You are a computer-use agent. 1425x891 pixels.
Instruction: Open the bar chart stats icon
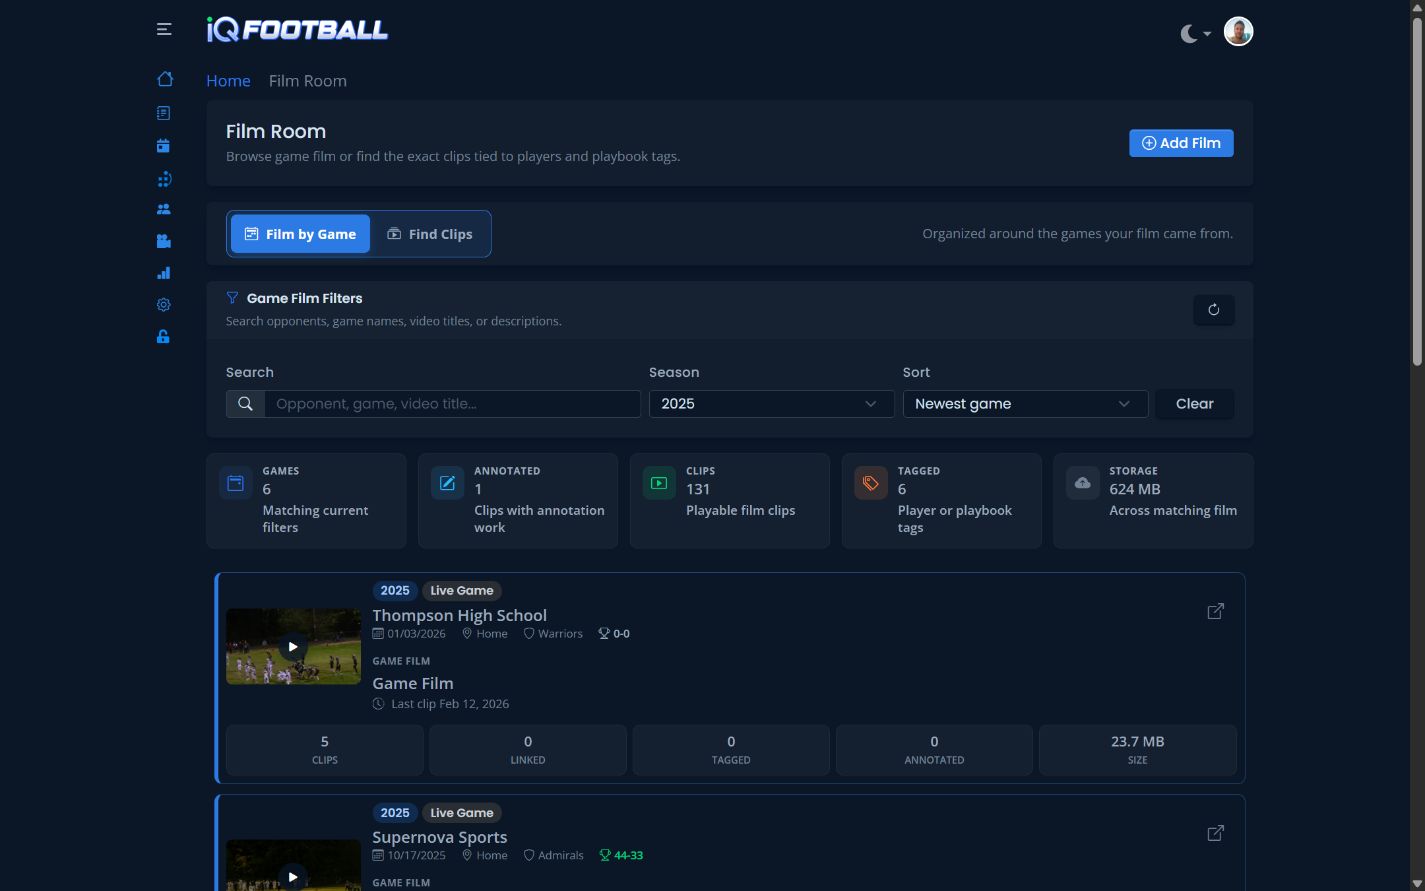pos(164,273)
